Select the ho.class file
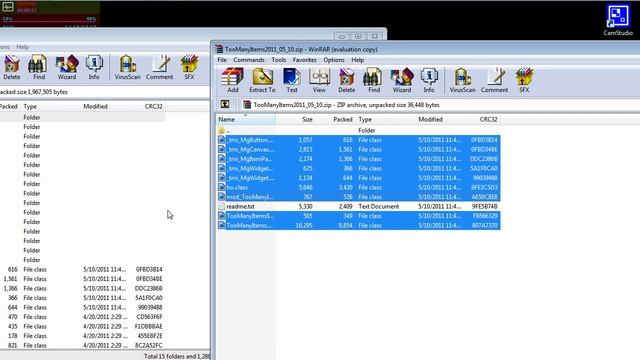Viewport: 640px width, 360px height. (x=358, y=187)
